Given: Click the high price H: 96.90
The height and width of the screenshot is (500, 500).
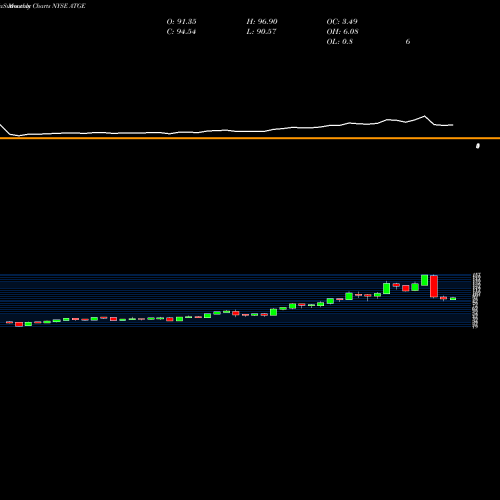Looking at the screenshot, I should point(262,22).
